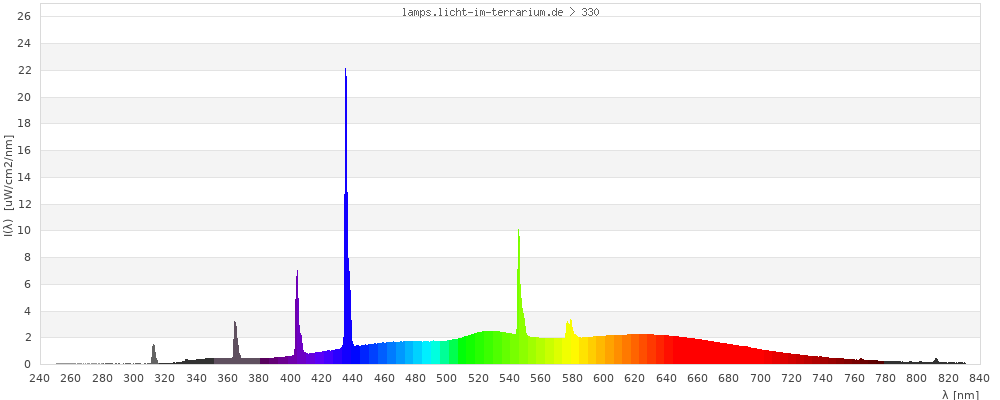Click the x-axis tick label 360
Viewport: 1000px width, 400px height.
pyautogui.click(x=228, y=378)
